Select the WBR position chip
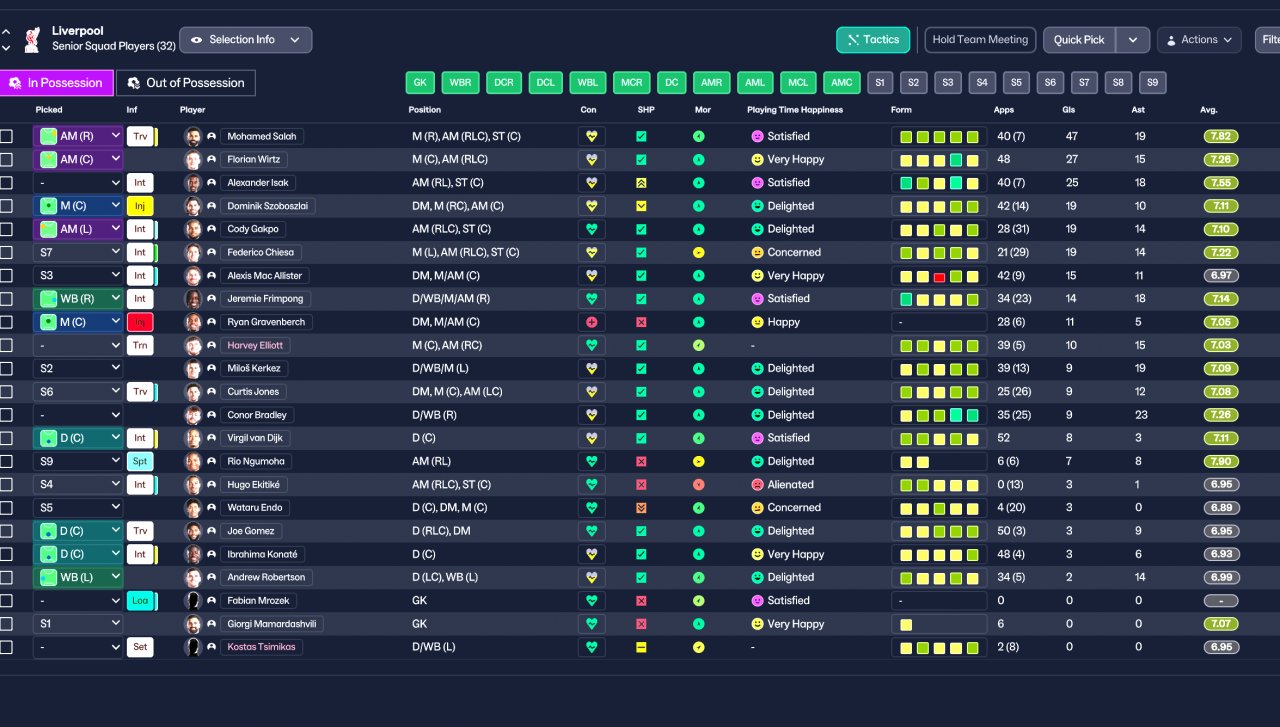 [x=460, y=83]
